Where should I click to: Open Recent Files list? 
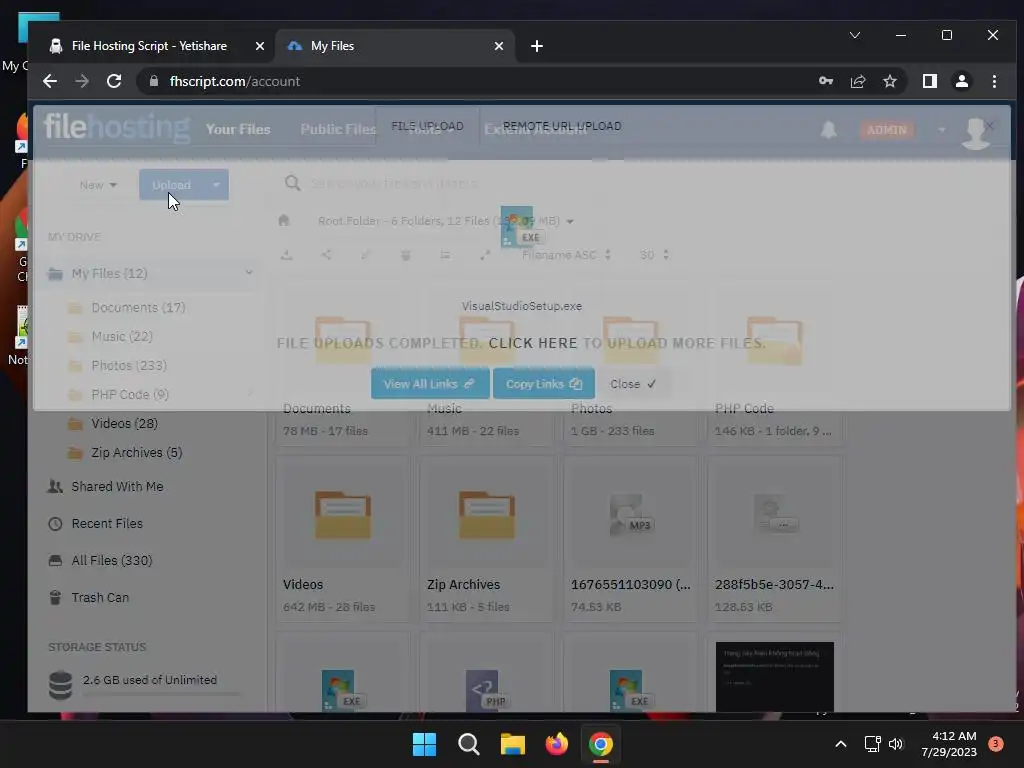point(107,524)
